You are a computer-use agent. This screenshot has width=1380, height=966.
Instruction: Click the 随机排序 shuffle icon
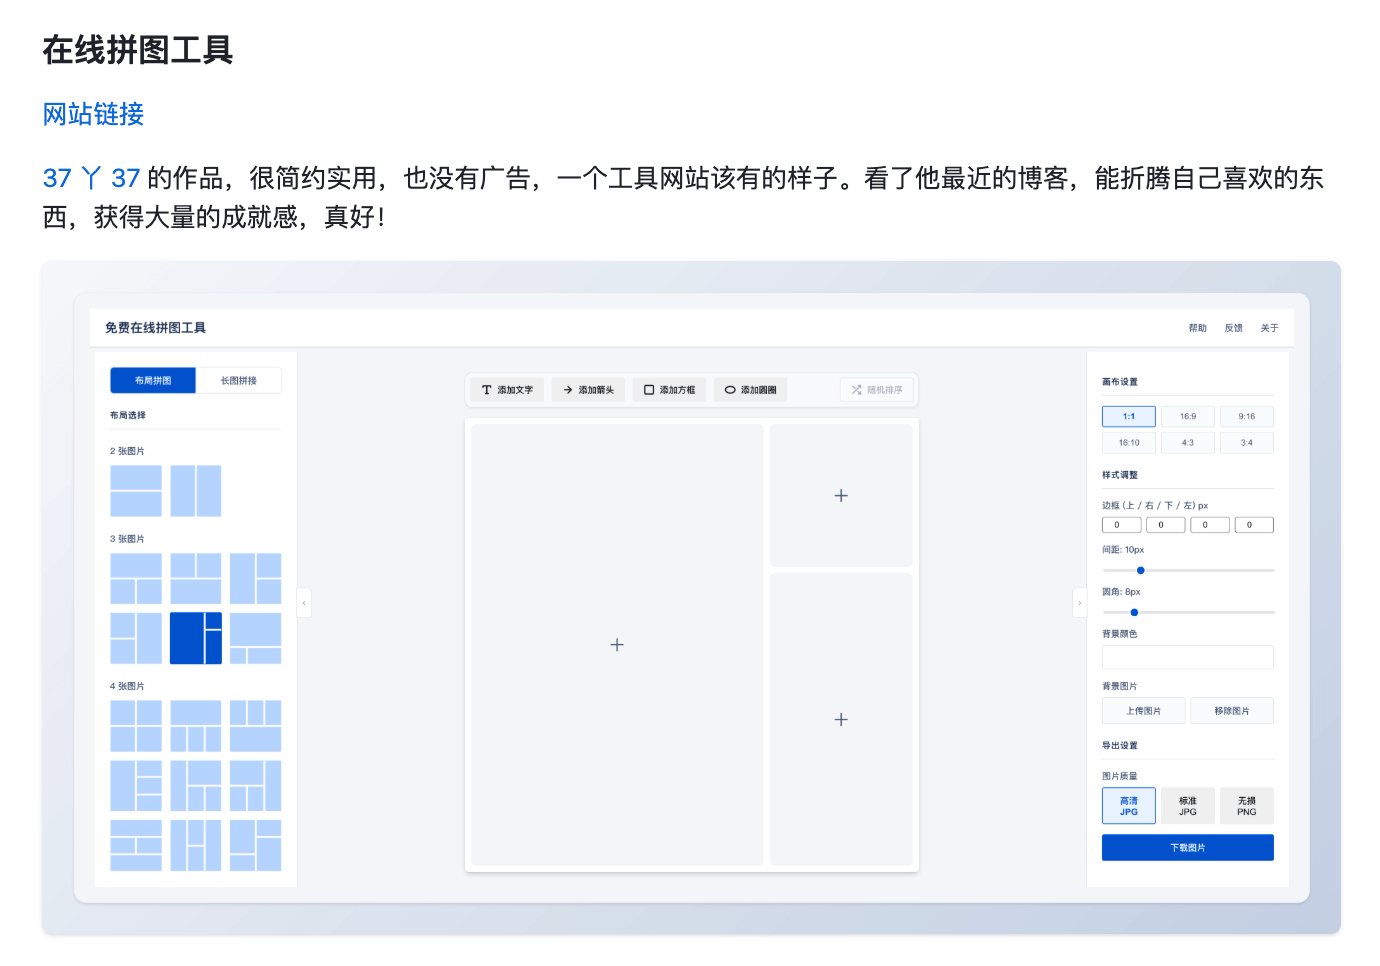click(856, 390)
